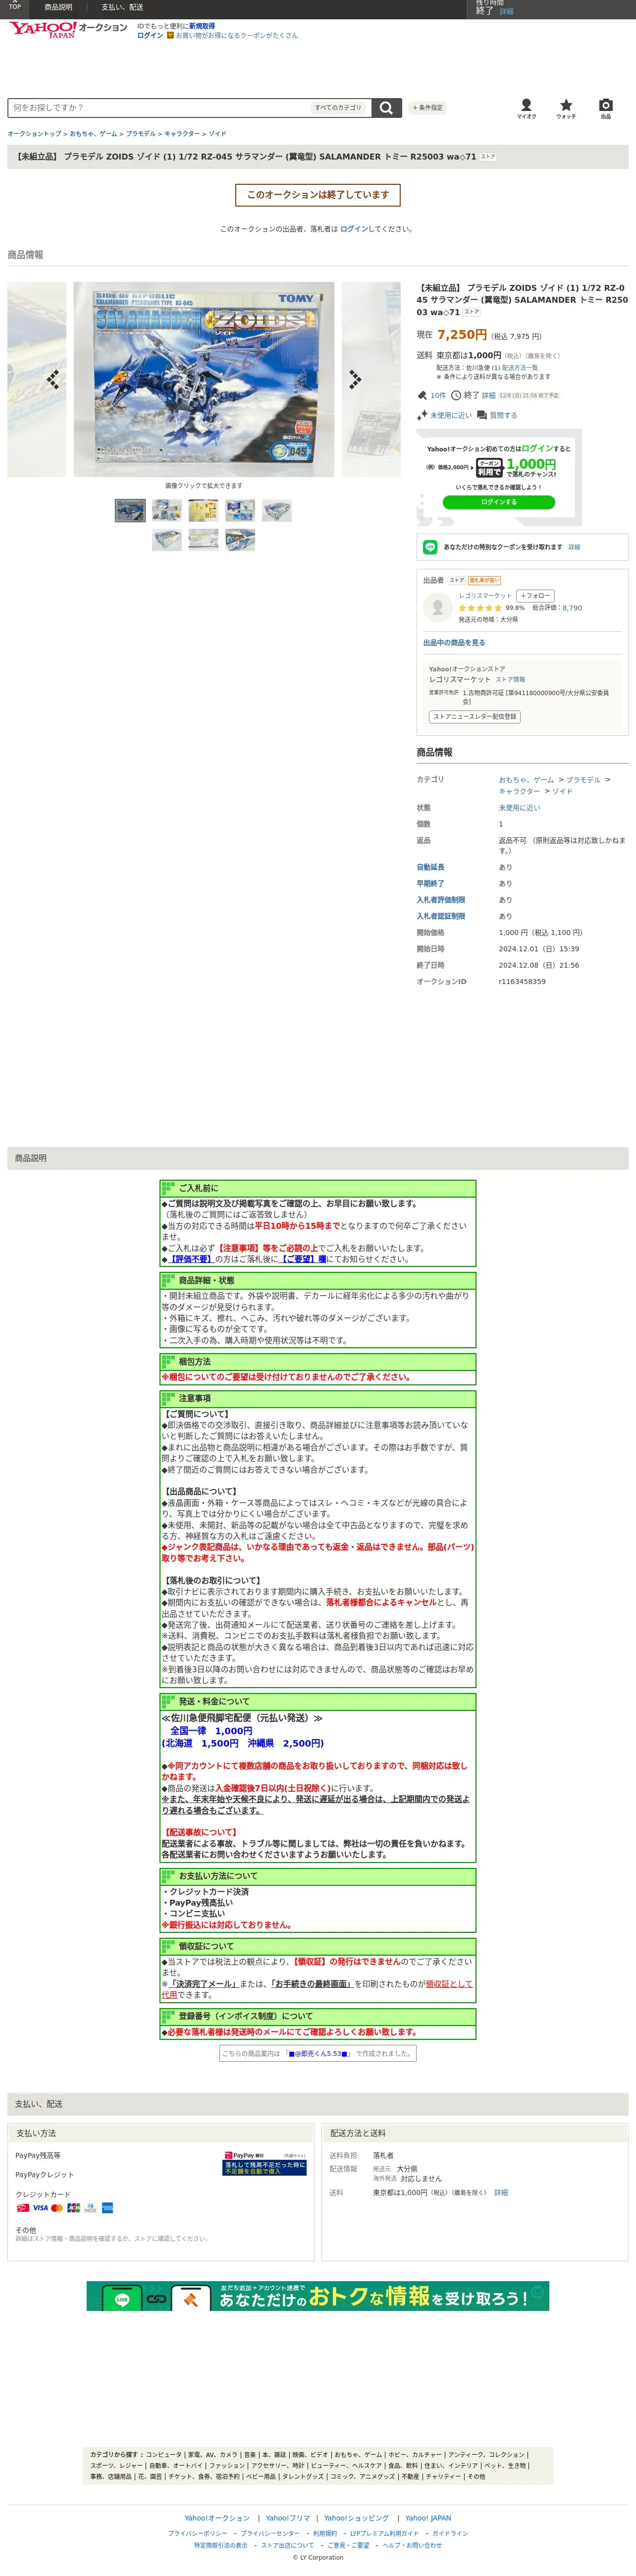Viewport: 636px width, 2576px height.
Task: Open 詳細 for the LINE coupon
Action: 574,547
